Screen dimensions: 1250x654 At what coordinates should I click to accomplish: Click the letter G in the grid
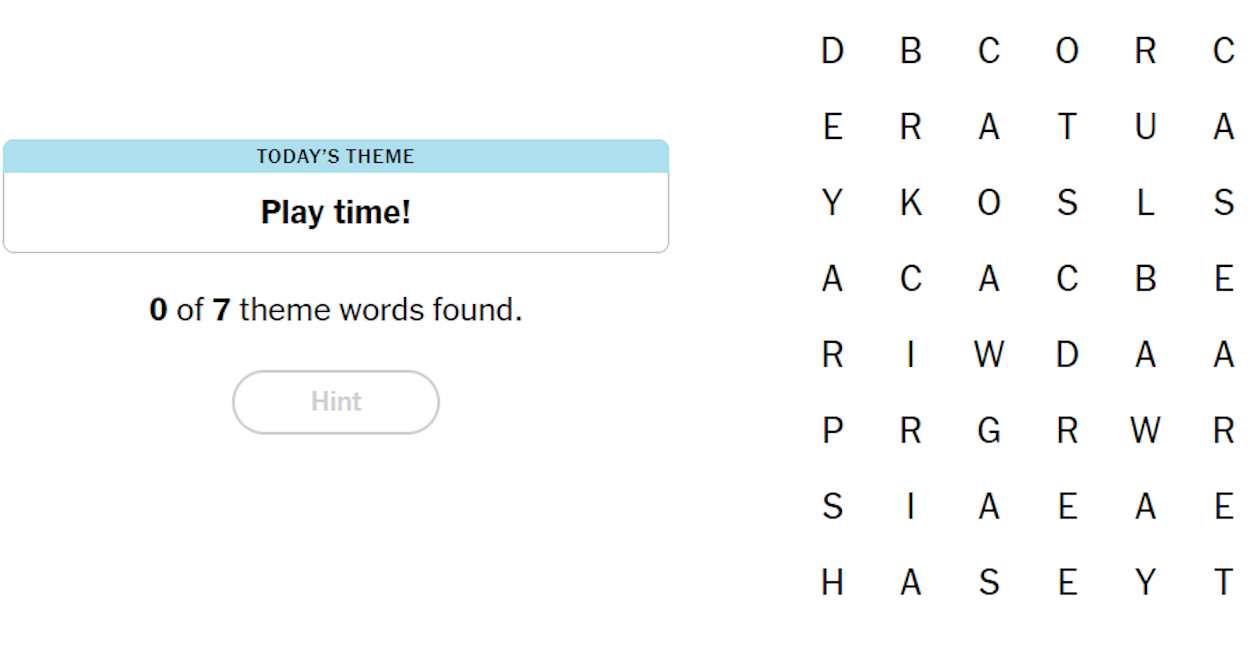[x=988, y=431]
